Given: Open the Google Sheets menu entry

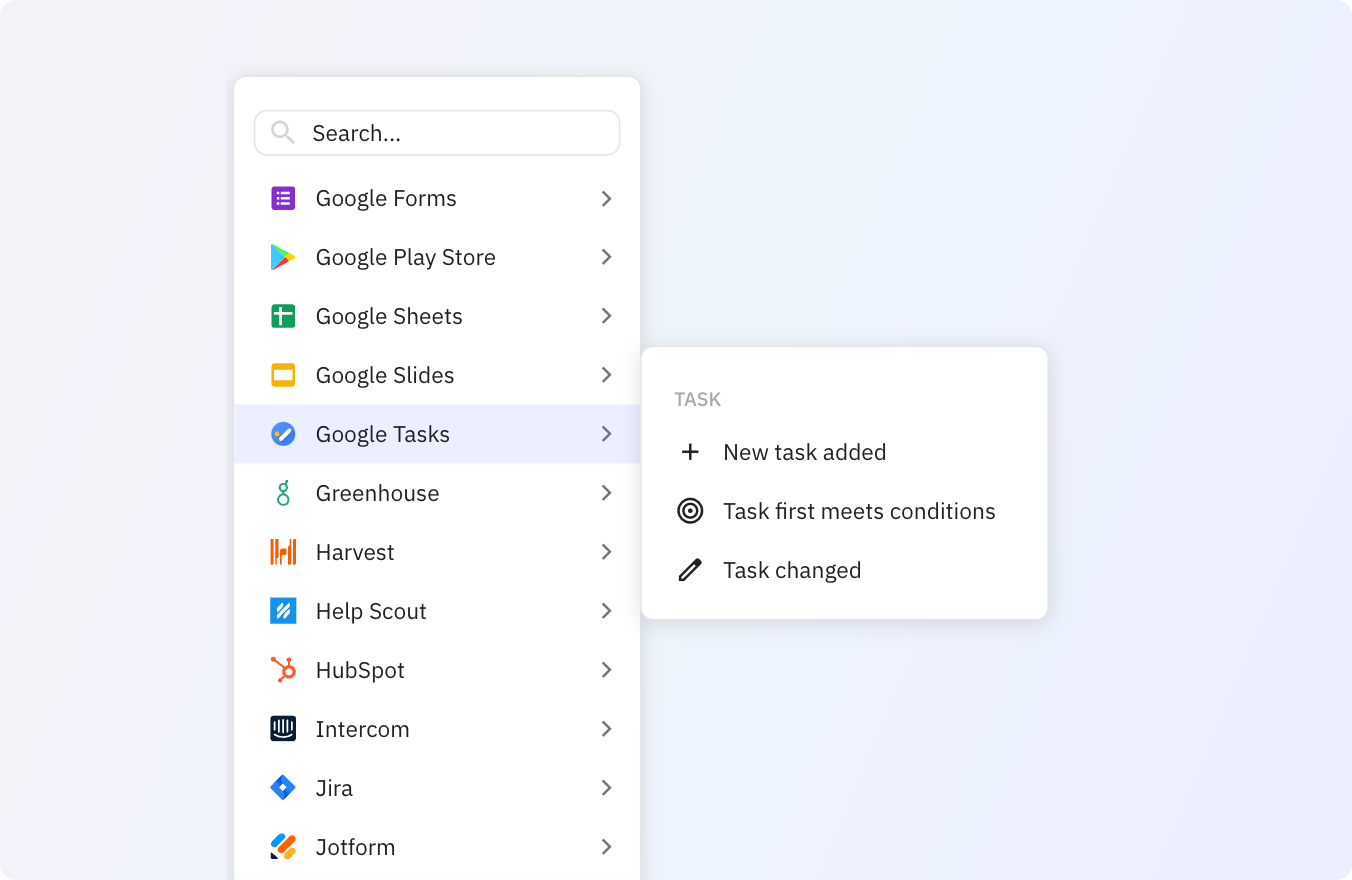Looking at the screenshot, I should pos(437,316).
